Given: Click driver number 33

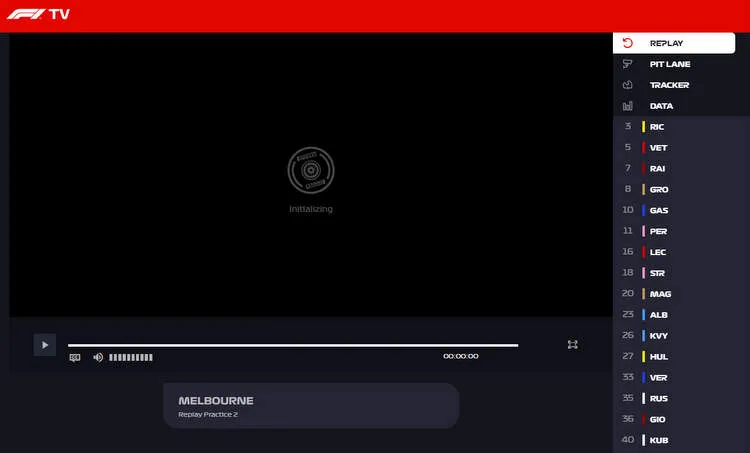Looking at the screenshot, I should coord(628,377).
